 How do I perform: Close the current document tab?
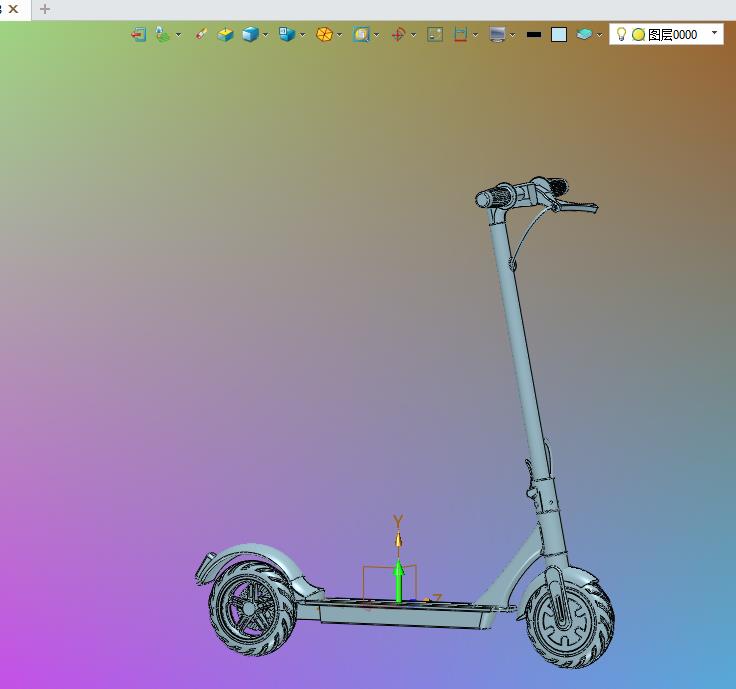coord(14,9)
